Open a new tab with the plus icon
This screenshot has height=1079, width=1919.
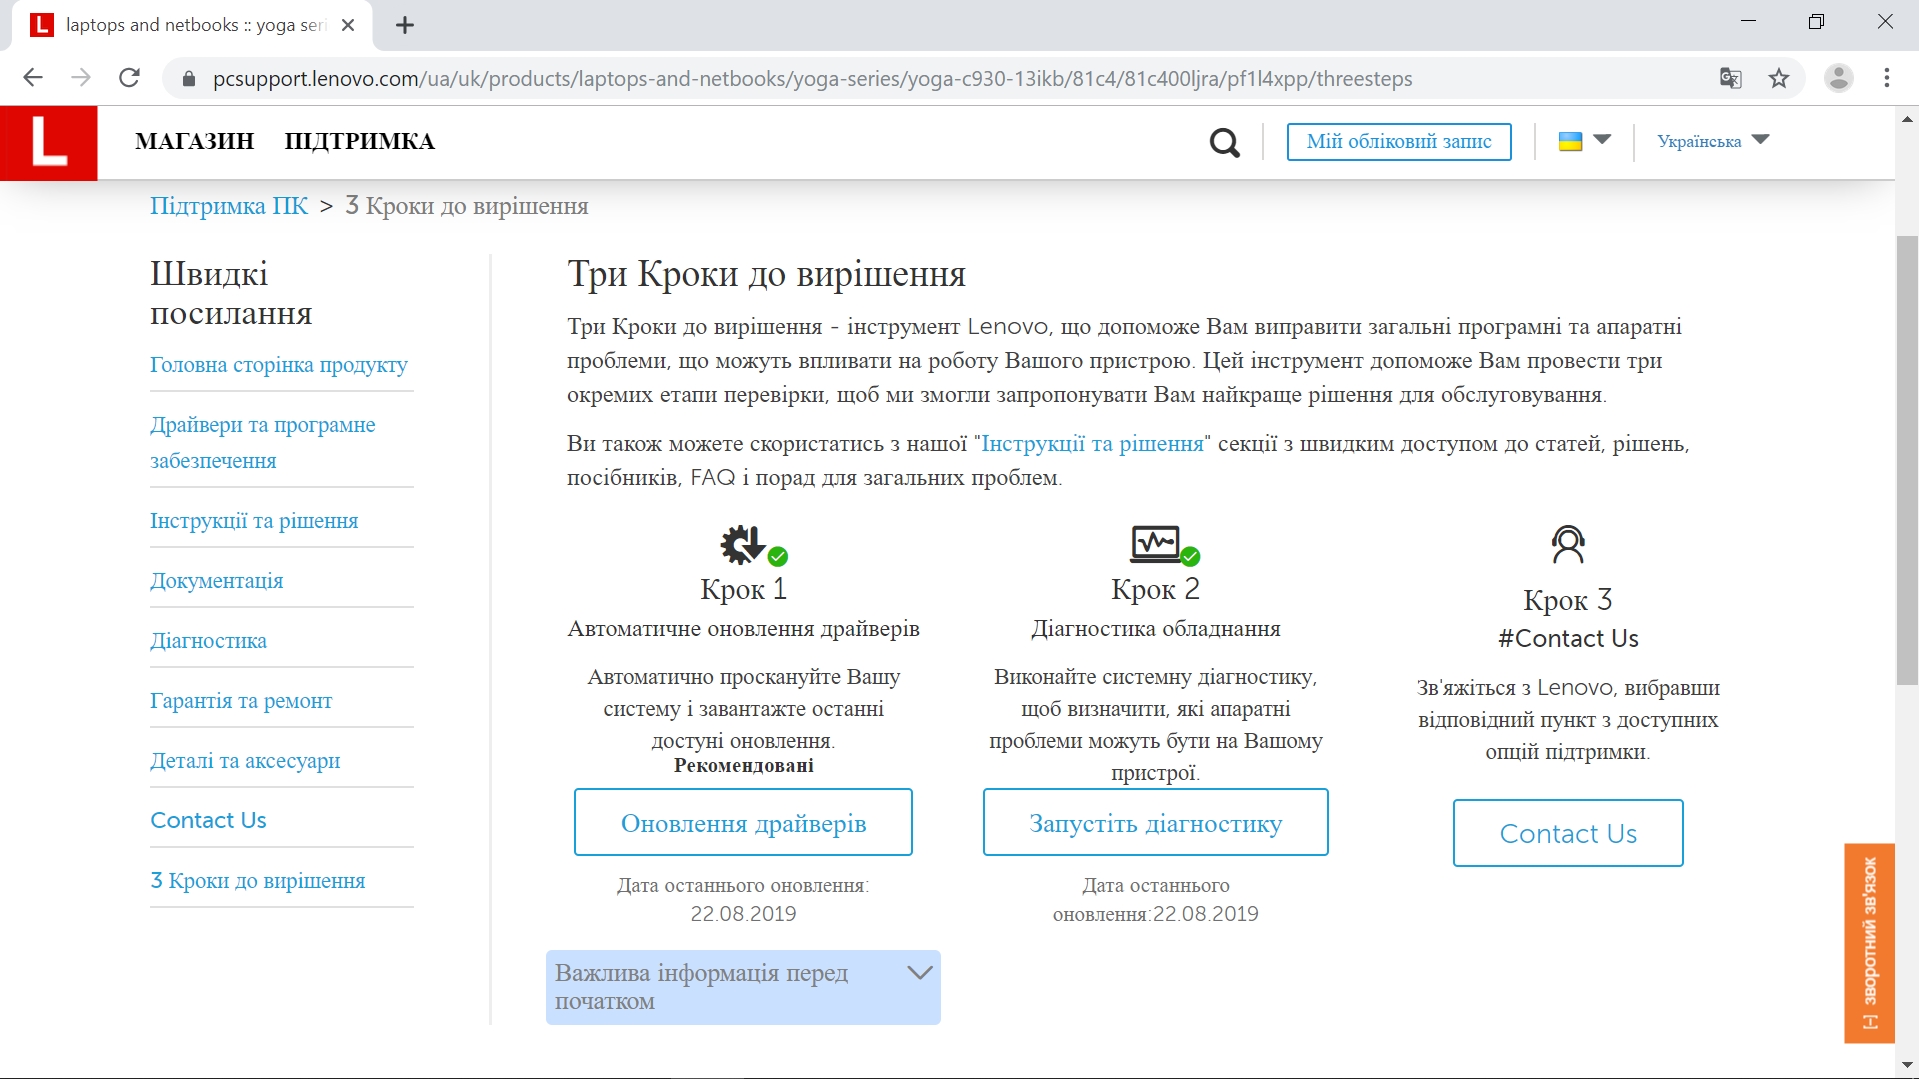405,26
